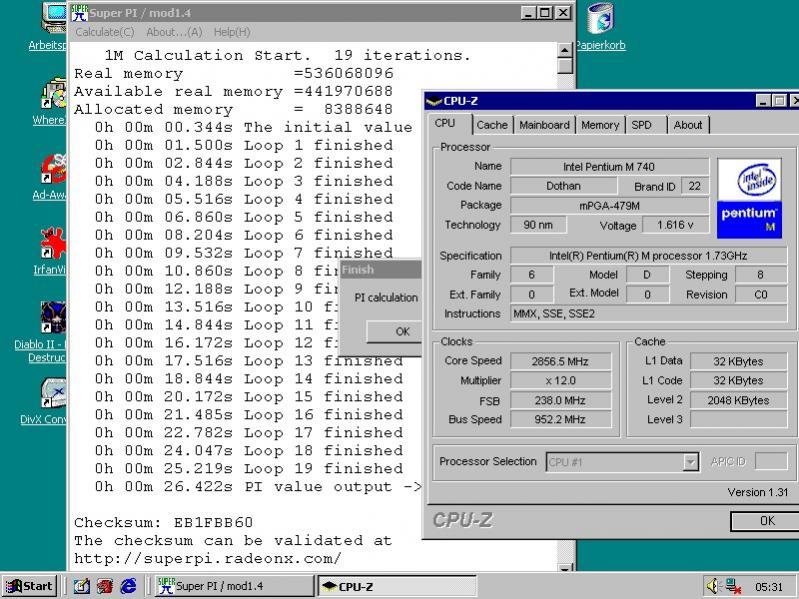Switch to Super PI taskbar button
The height and width of the screenshot is (599, 799).
233,586
